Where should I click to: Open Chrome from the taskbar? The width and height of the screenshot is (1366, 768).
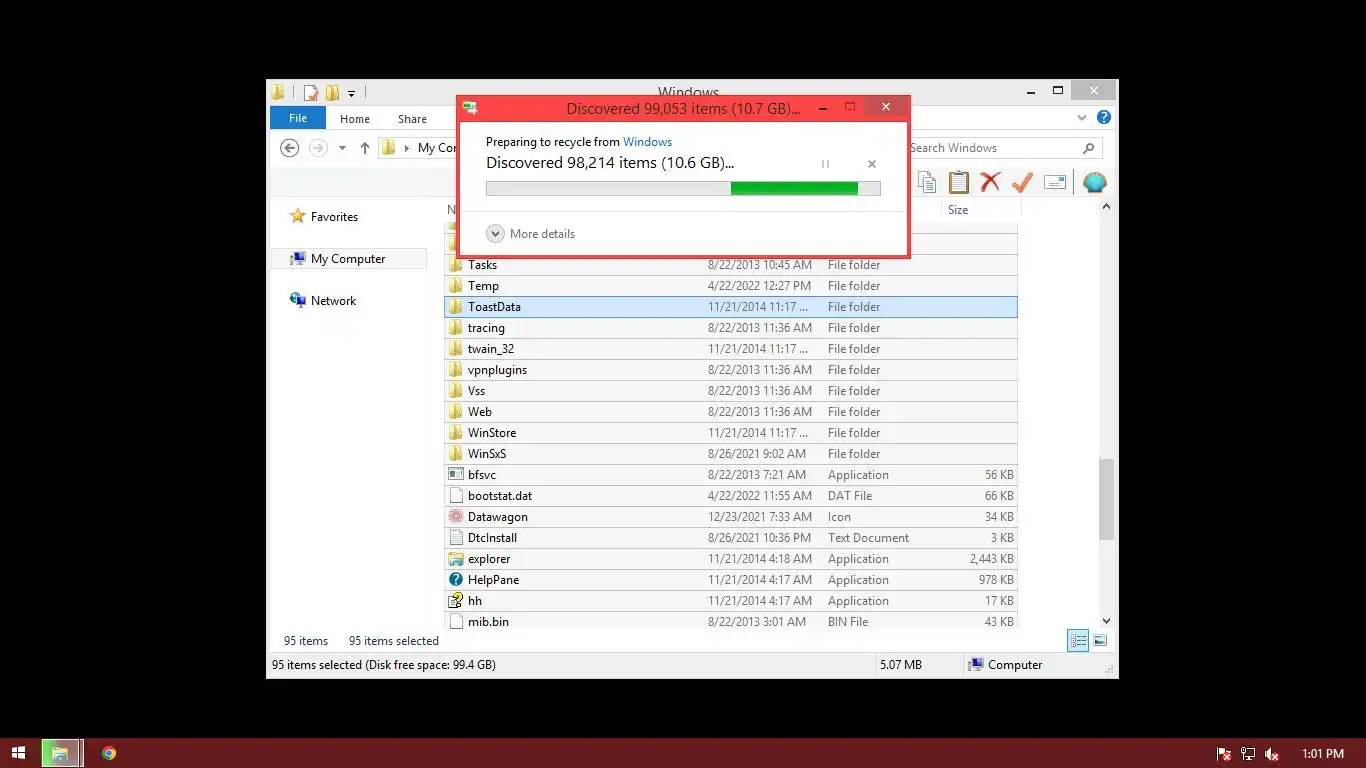tap(109, 753)
